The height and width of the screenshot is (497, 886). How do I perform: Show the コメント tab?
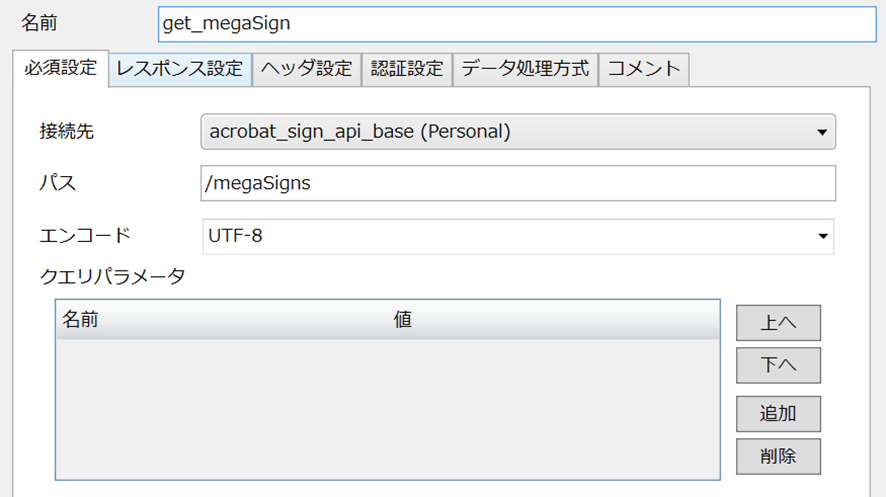644,70
